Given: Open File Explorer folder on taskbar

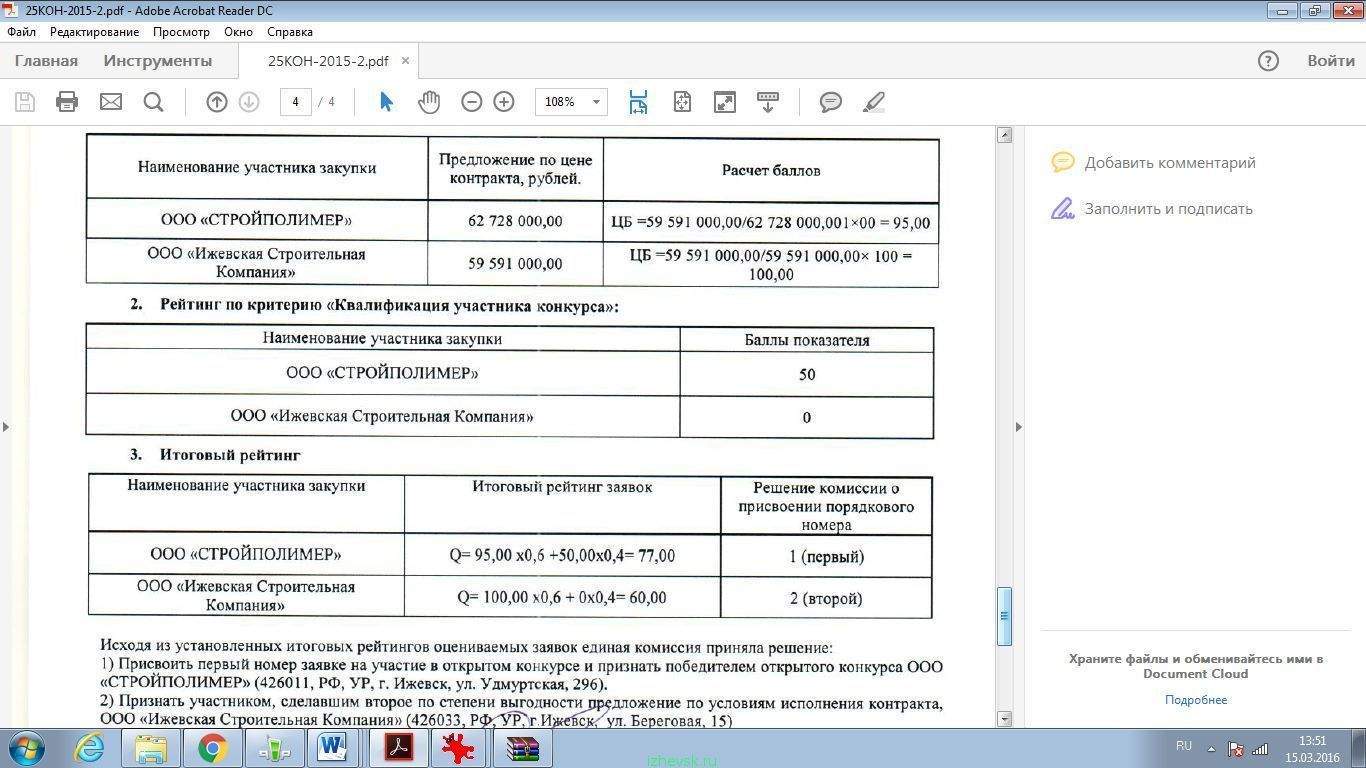Looking at the screenshot, I should point(151,748).
